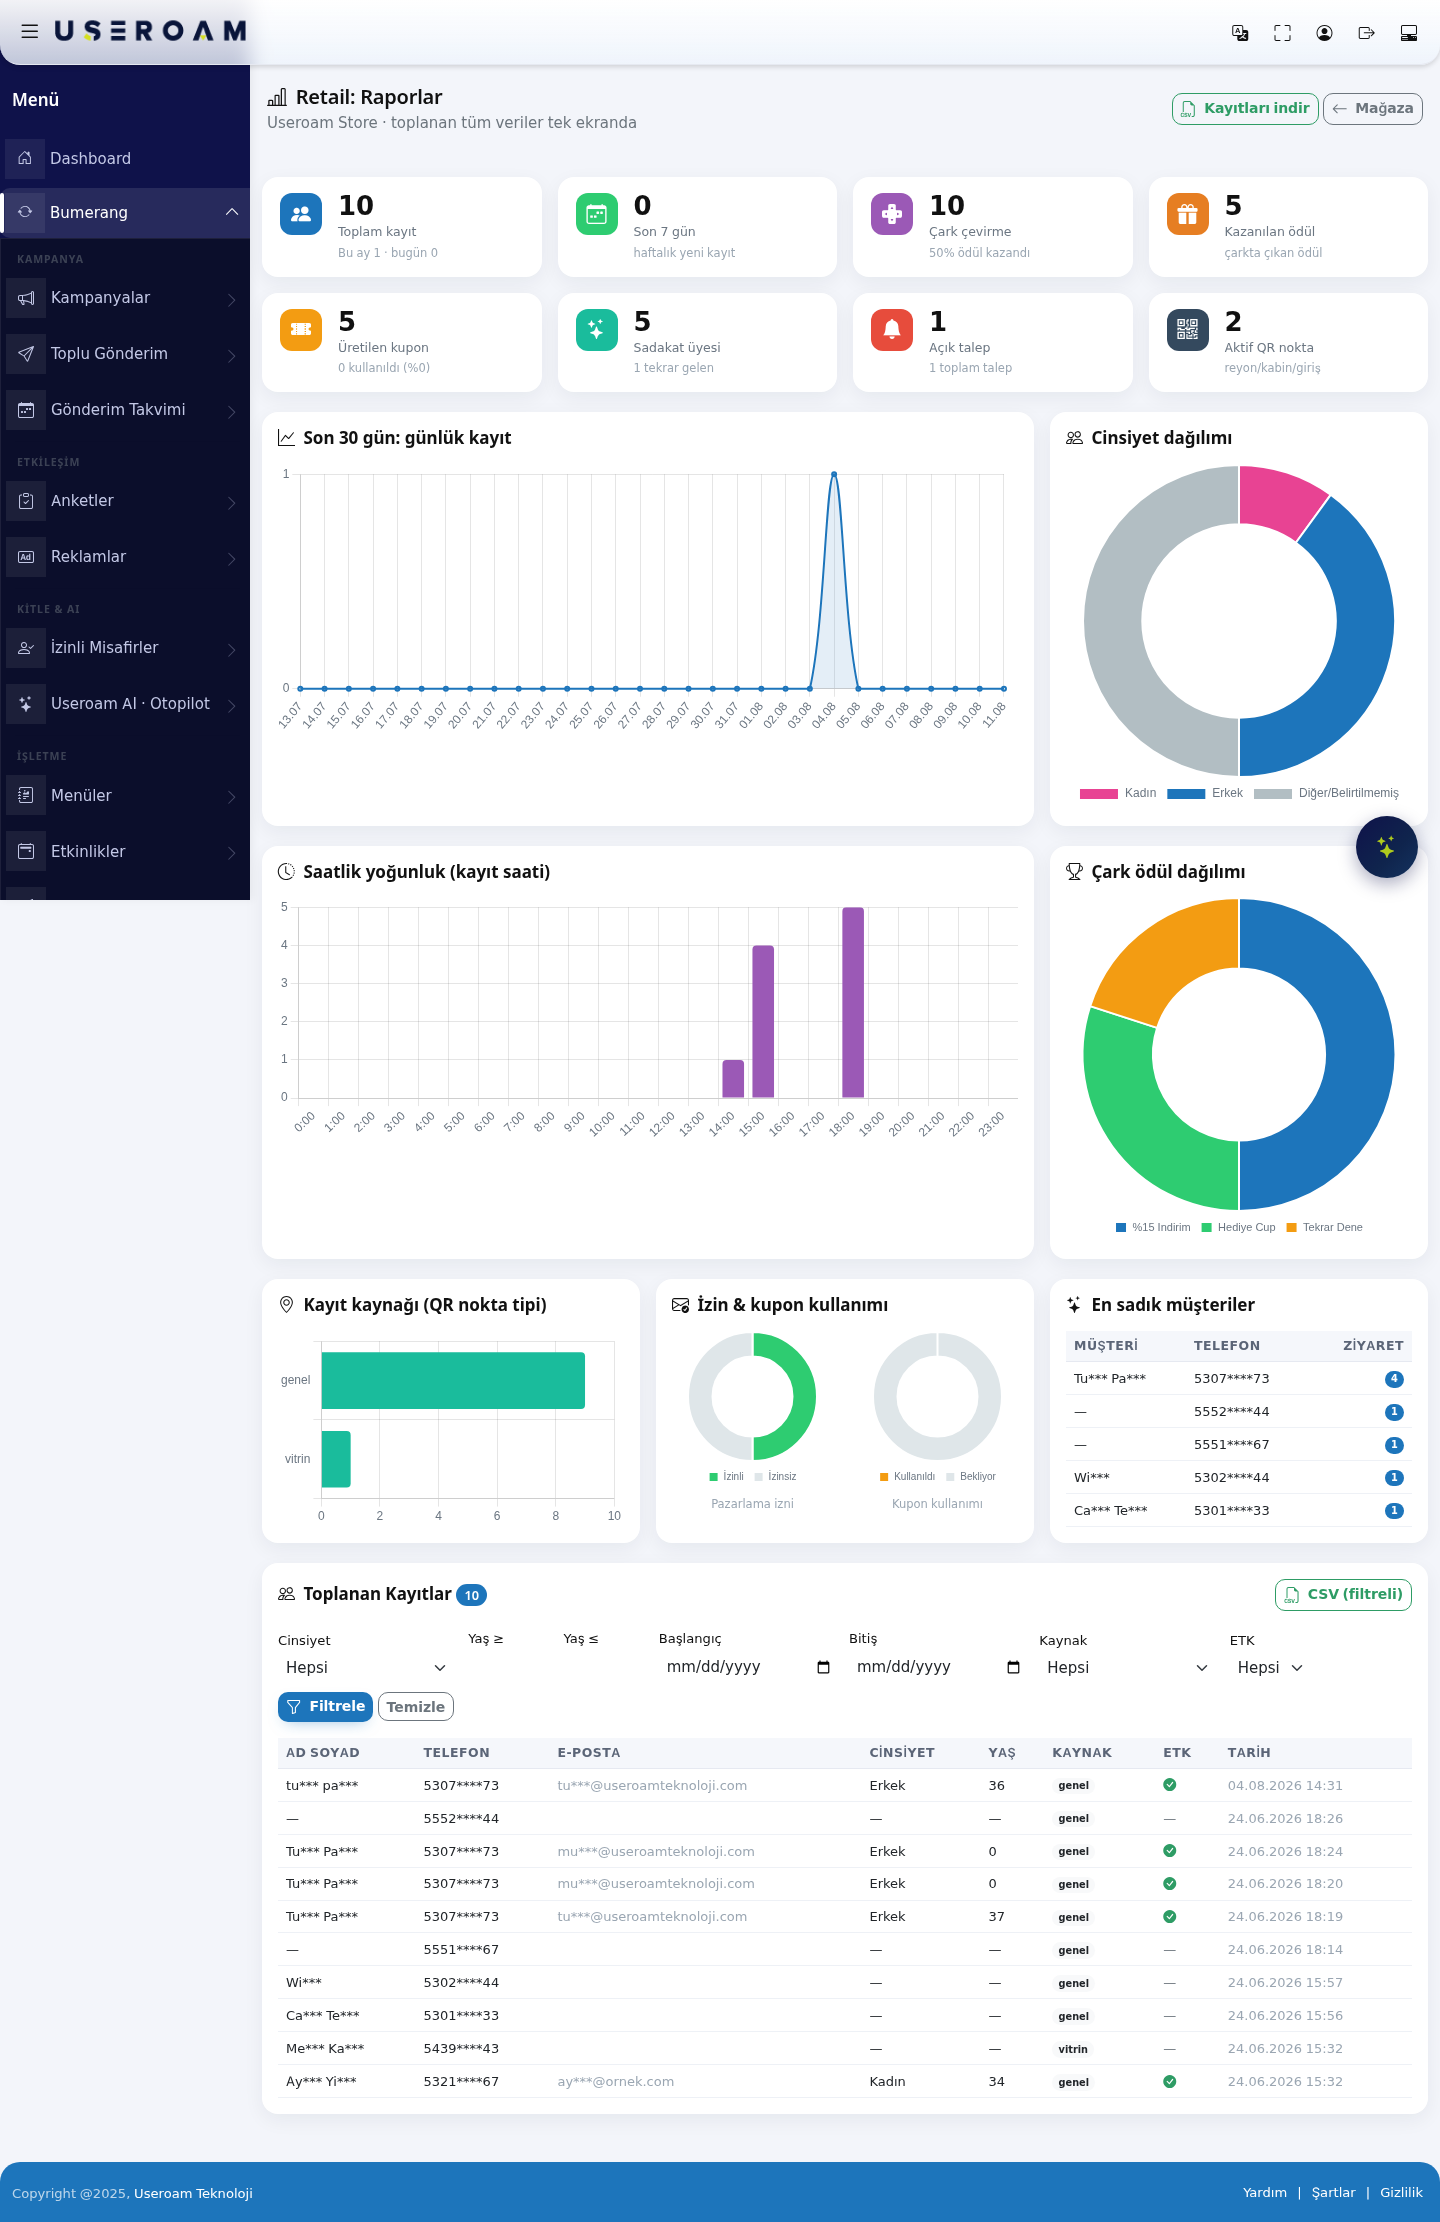Click the monitor icon in header
This screenshot has height=2222, width=1440.
click(x=1409, y=33)
